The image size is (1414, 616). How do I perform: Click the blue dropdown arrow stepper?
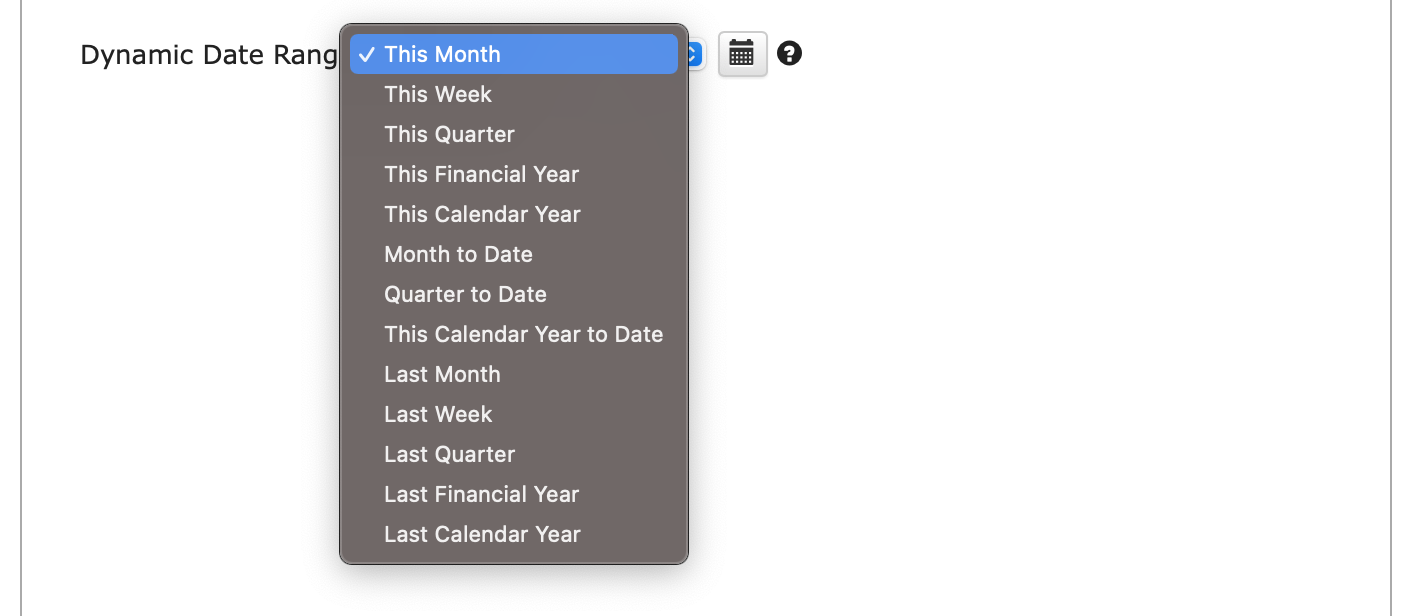(x=697, y=54)
